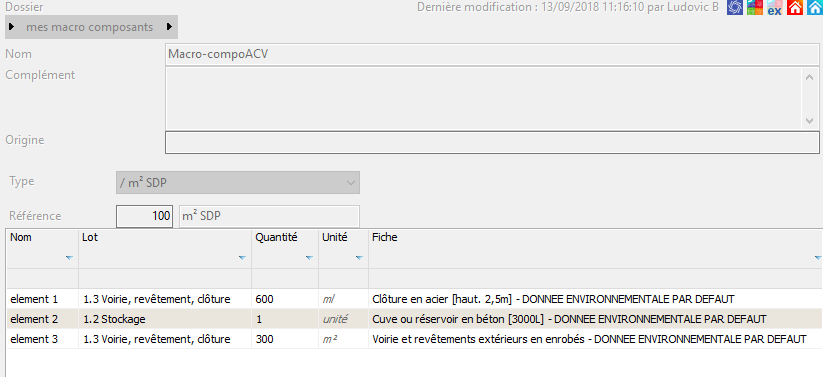The height and width of the screenshot is (377, 823).
Task: Click the Fiche column header
Action: tap(596, 248)
